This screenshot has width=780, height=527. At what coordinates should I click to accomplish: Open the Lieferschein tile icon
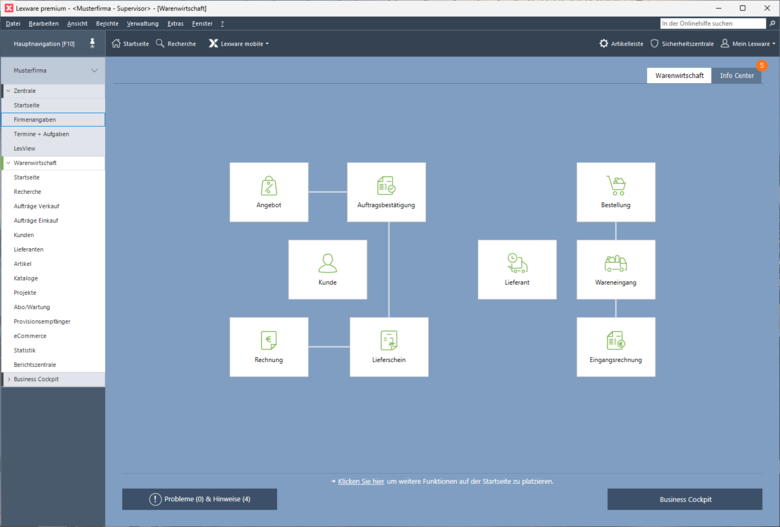(x=388, y=340)
